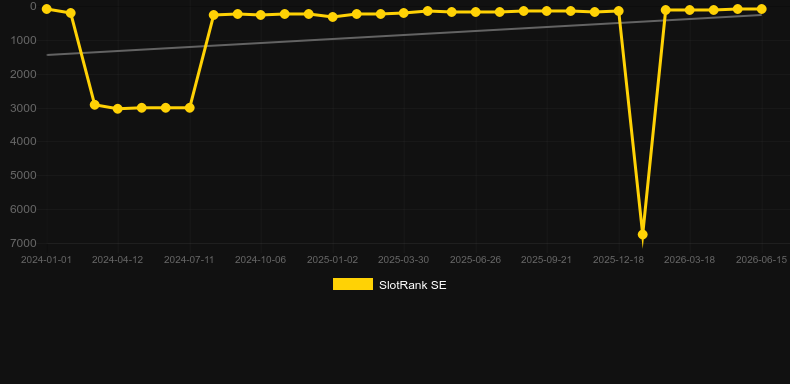
Task: Select the data point above 2025-06-26
Action: 475,12
